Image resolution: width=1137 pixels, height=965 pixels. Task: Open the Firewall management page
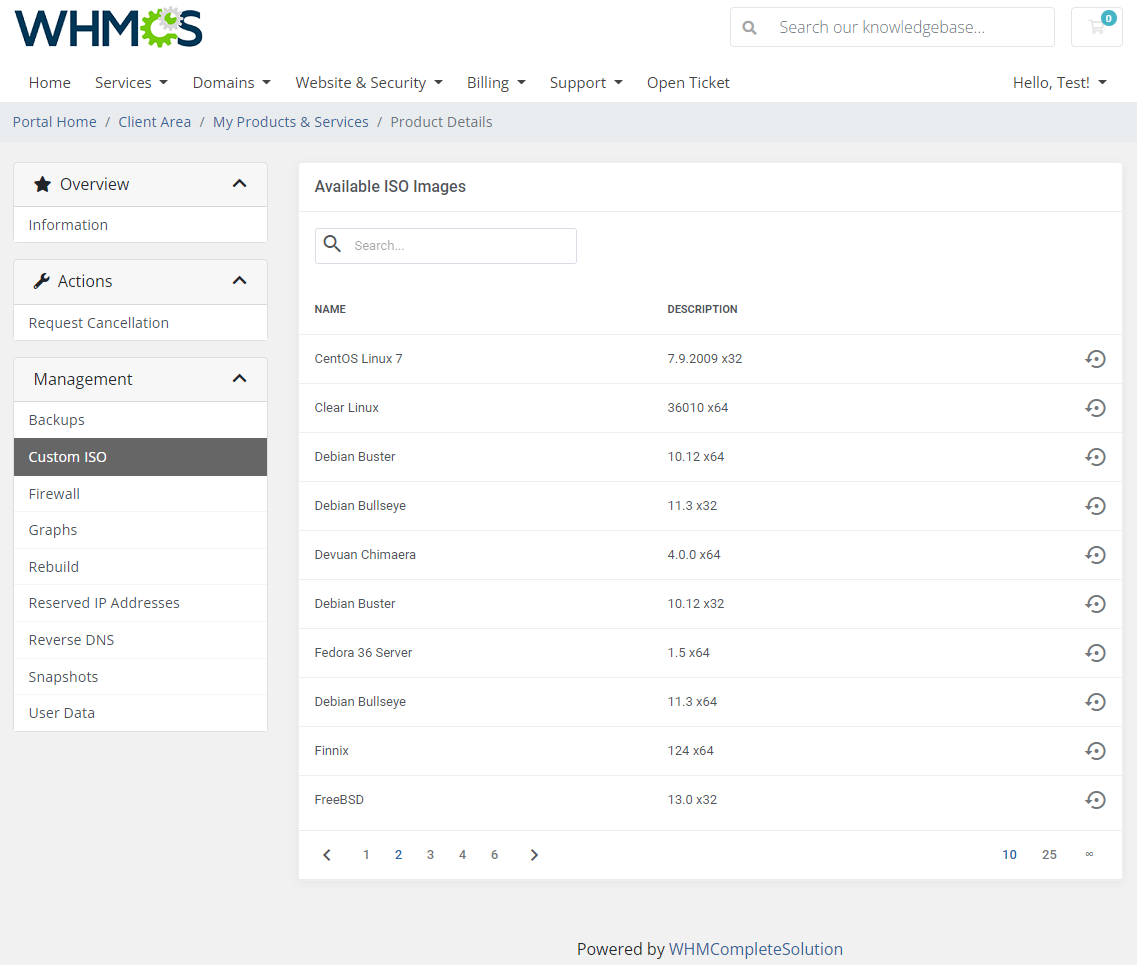(x=54, y=493)
